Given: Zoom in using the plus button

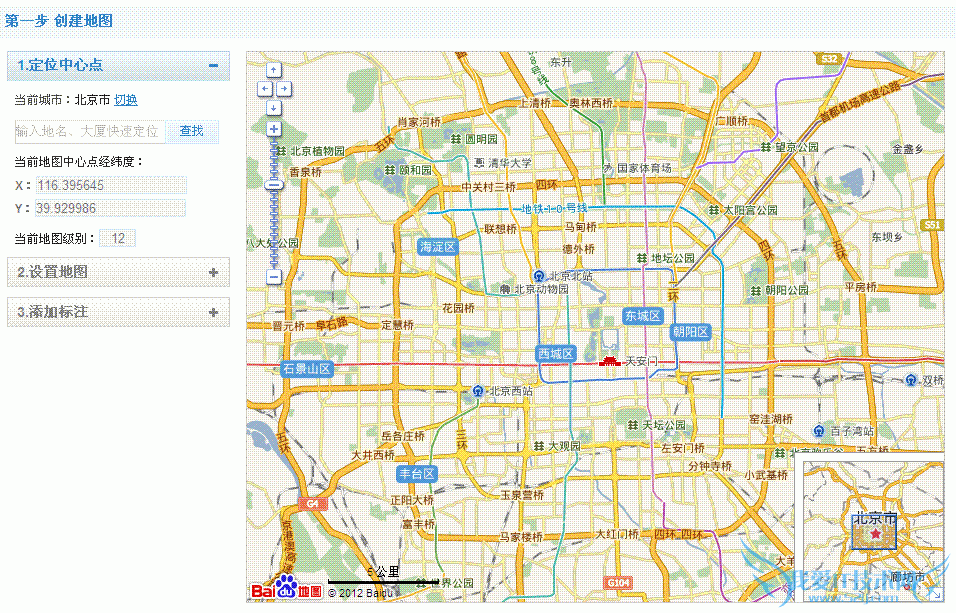Looking at the screenshot, I should click(274, 129).
